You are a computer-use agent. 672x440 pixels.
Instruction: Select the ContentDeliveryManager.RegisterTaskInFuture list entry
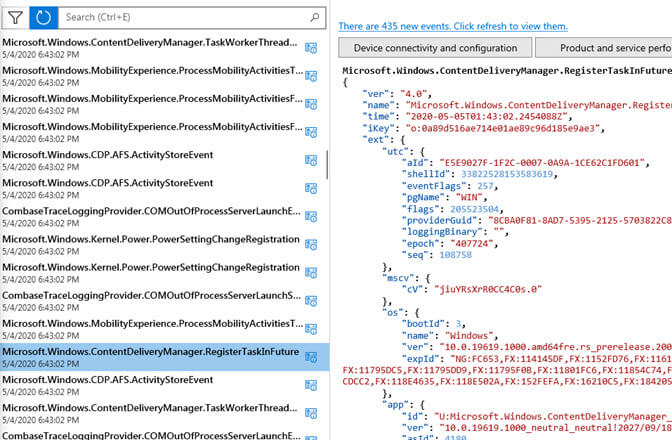pyautogui.click(x=165, y=357)
